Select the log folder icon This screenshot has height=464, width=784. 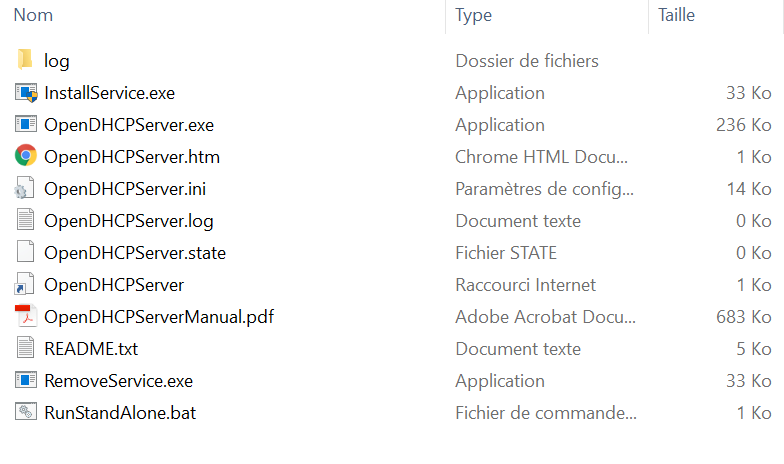25,60
